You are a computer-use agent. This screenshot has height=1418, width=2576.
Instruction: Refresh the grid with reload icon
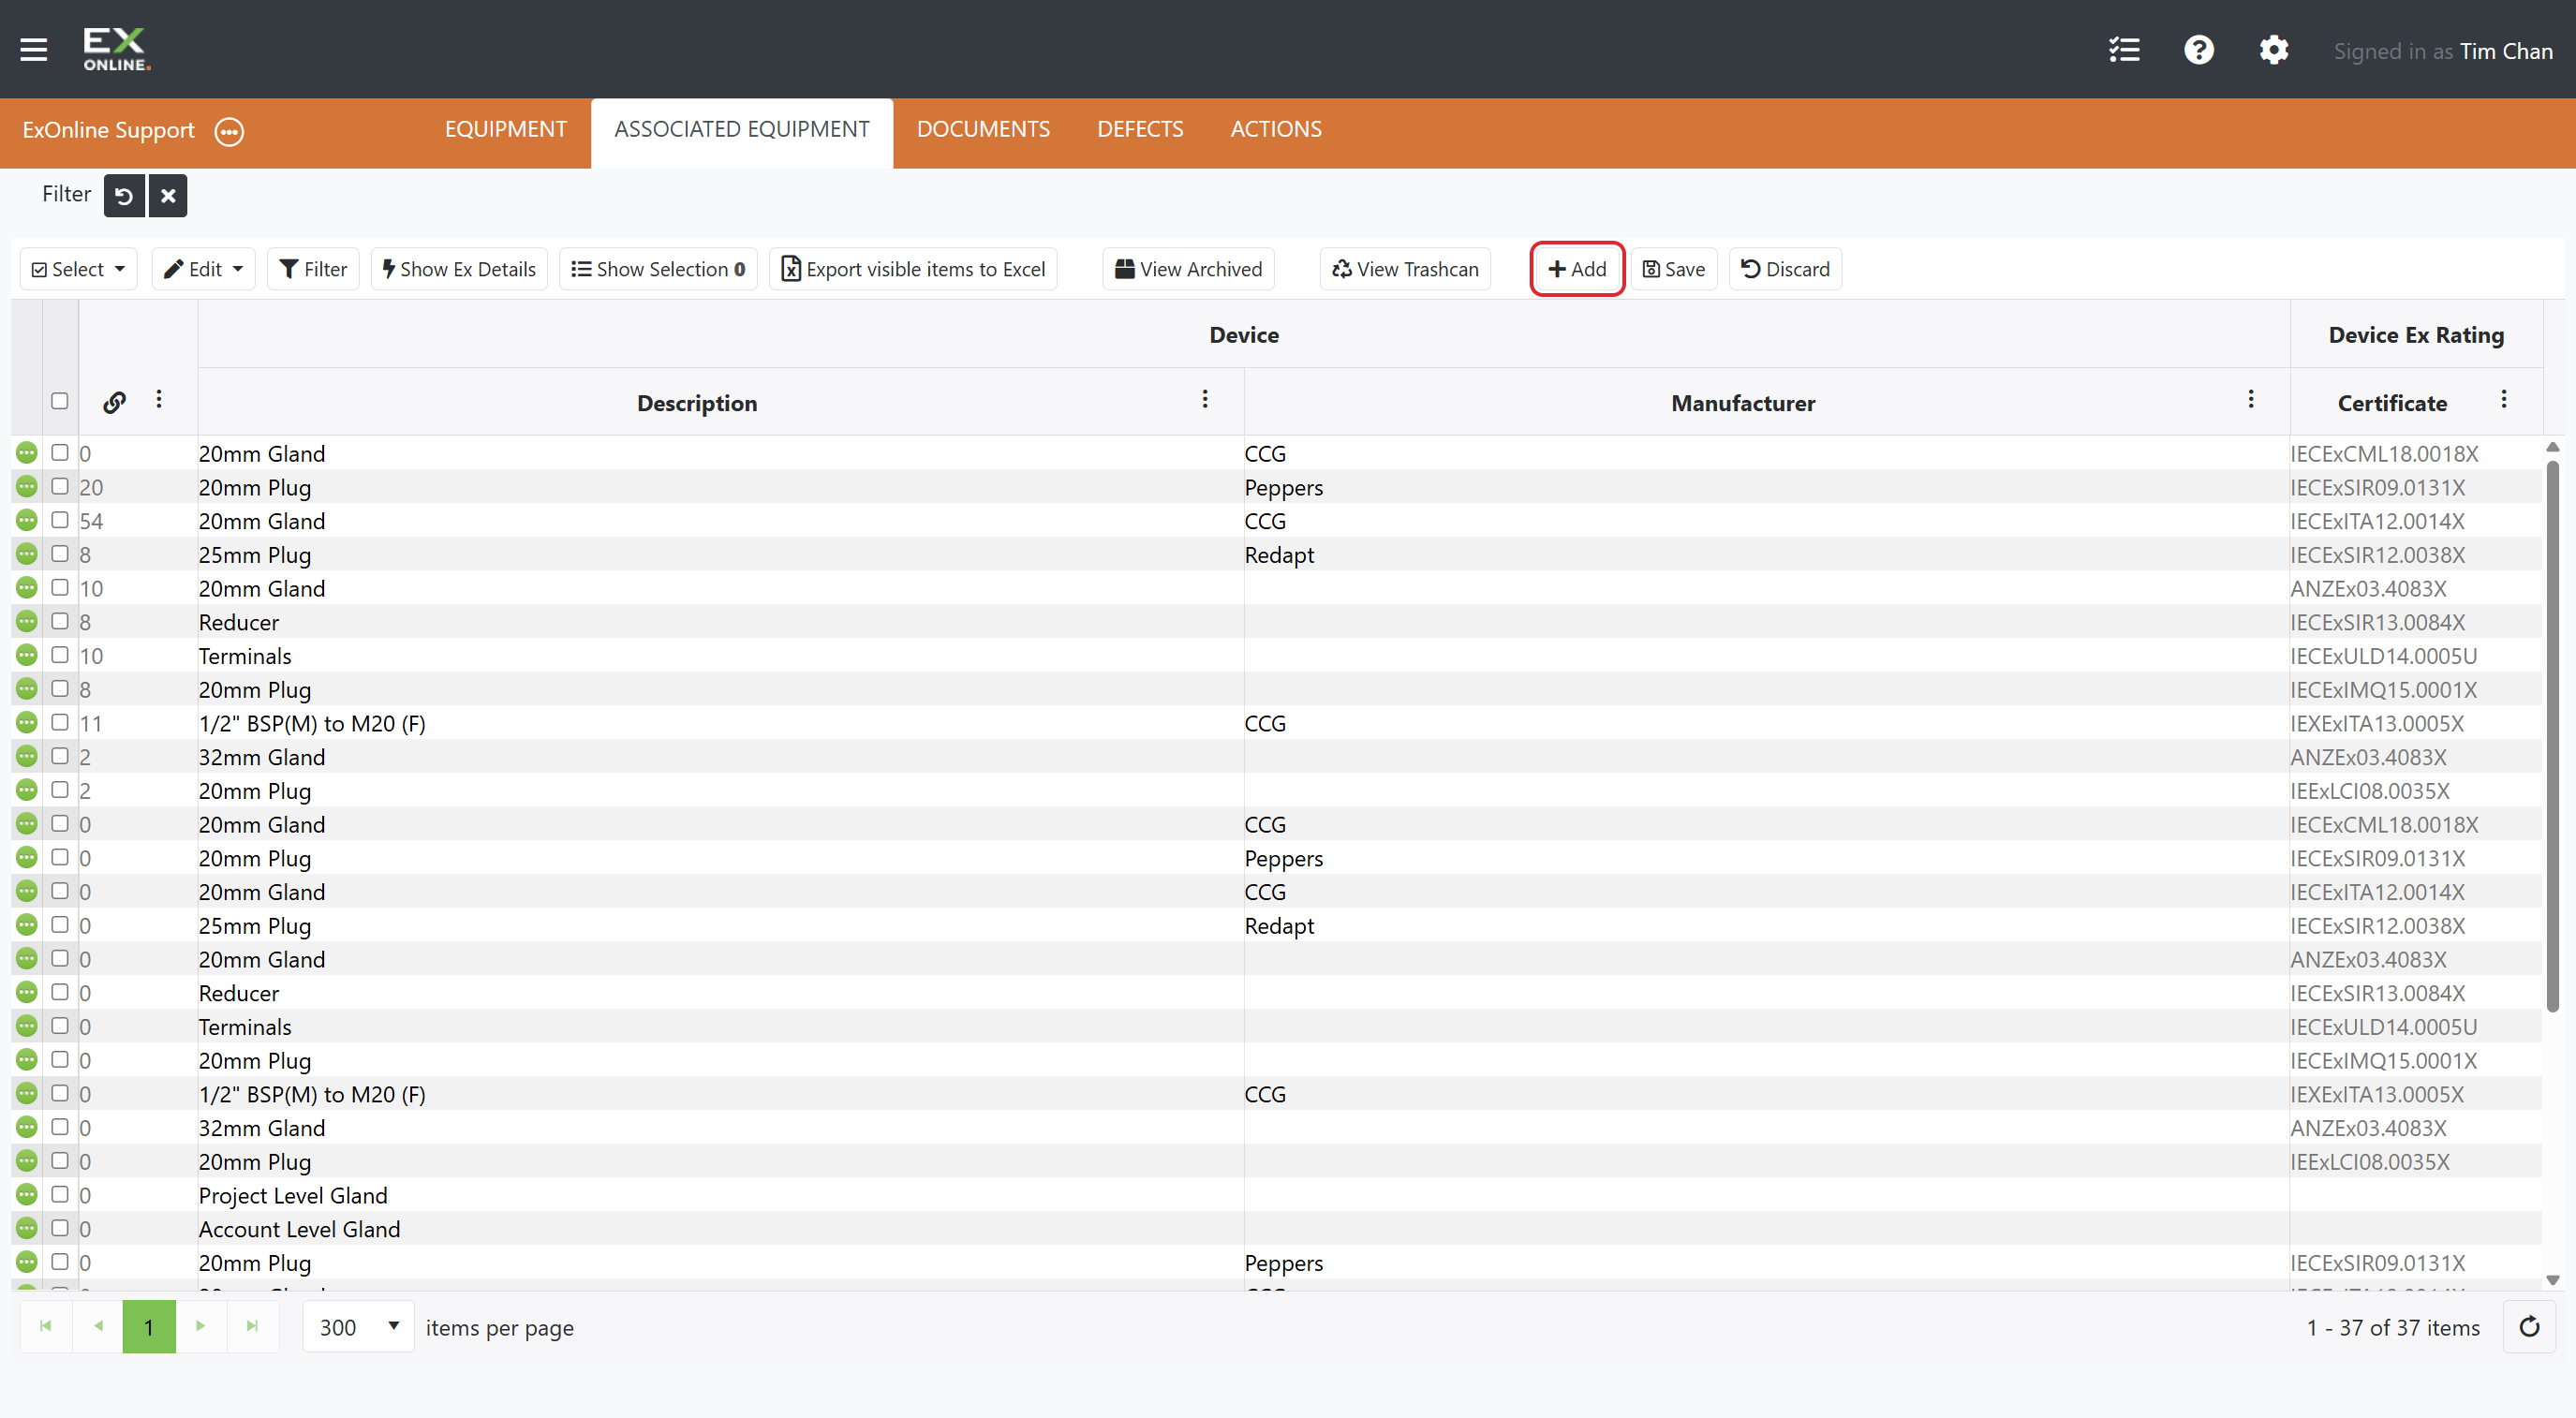tap(2529, 1327)
